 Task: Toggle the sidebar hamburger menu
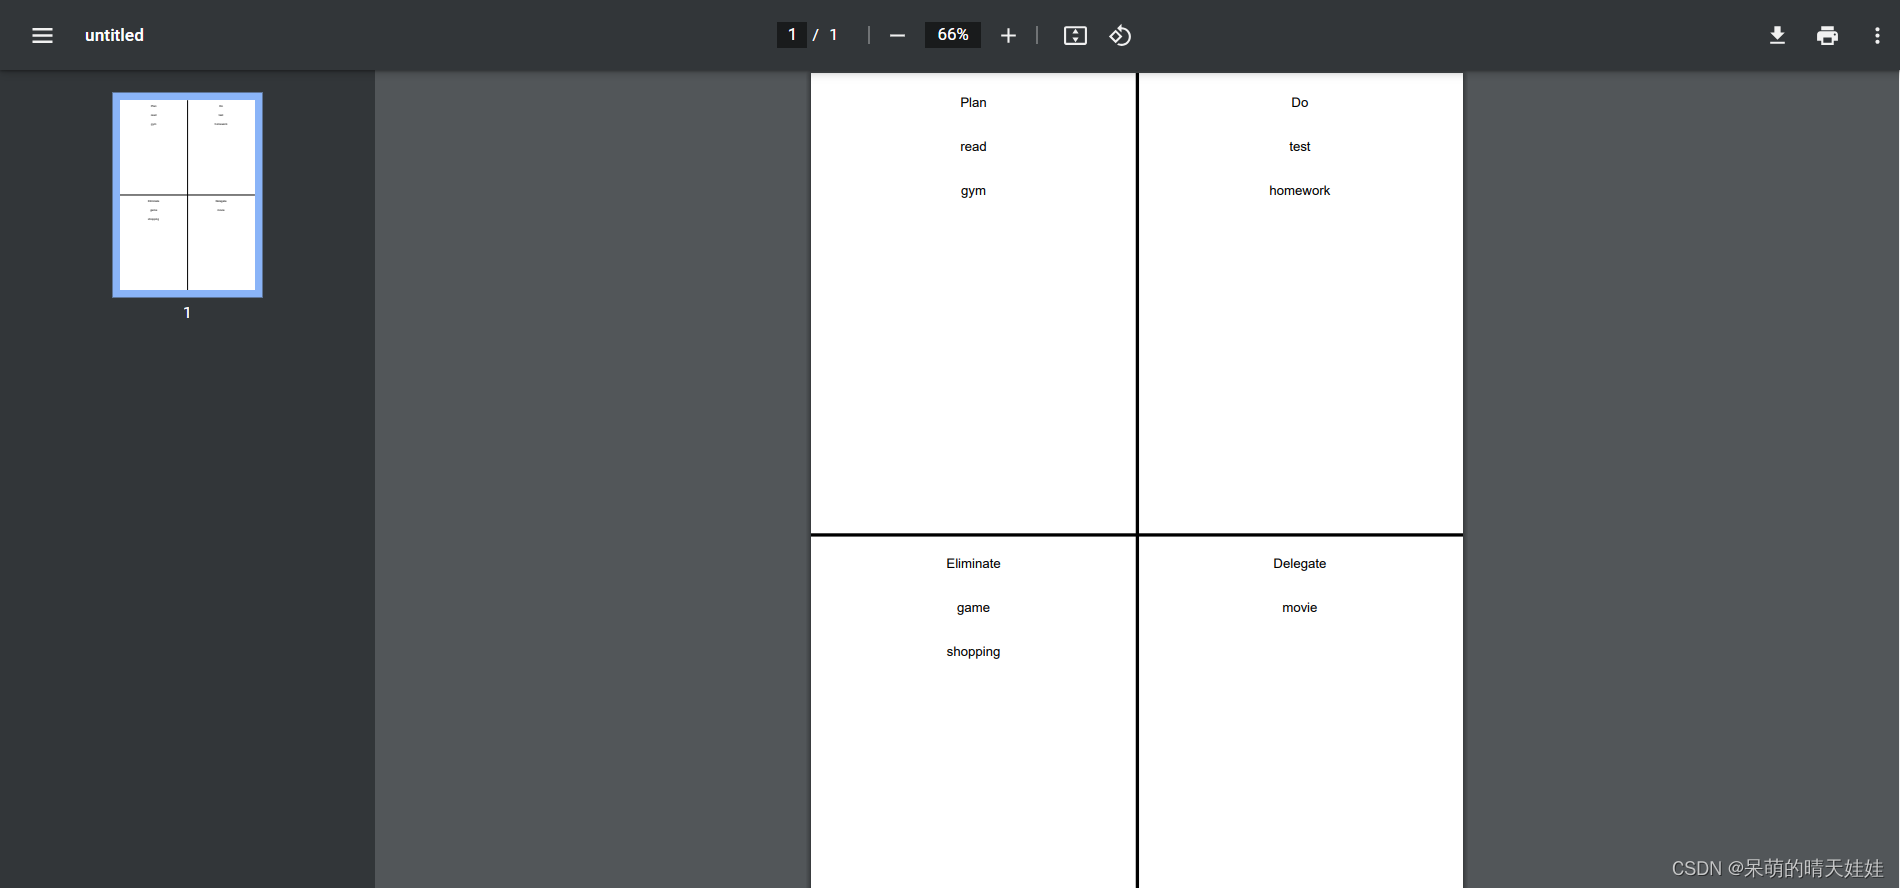coord(42,35)
